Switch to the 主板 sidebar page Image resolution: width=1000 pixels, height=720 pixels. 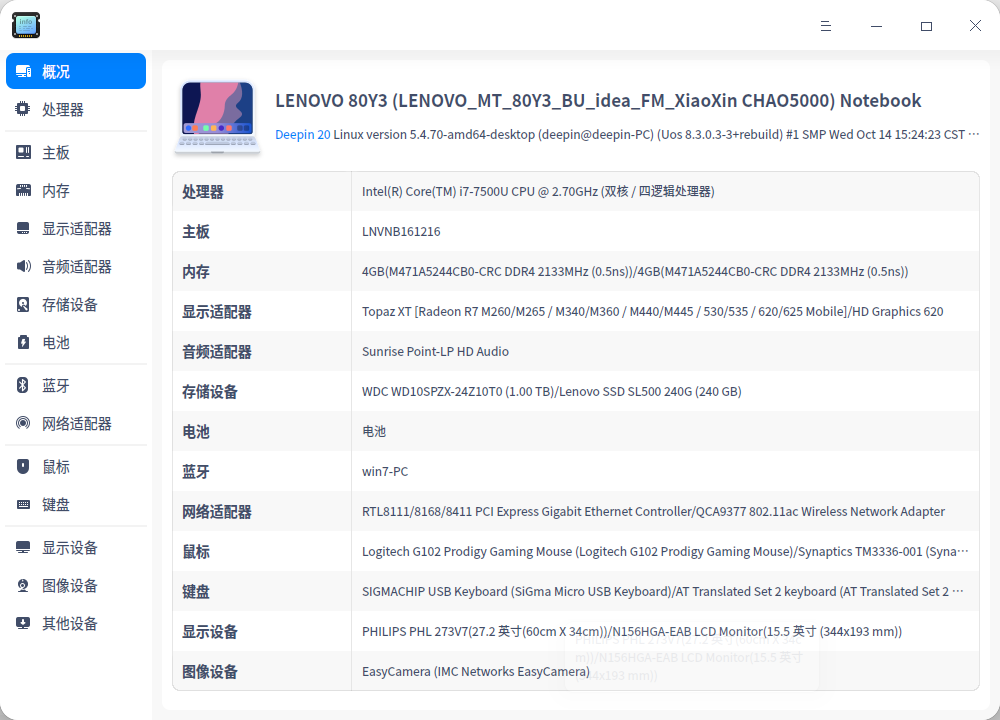pyautogui.click(x=76, y=152)
